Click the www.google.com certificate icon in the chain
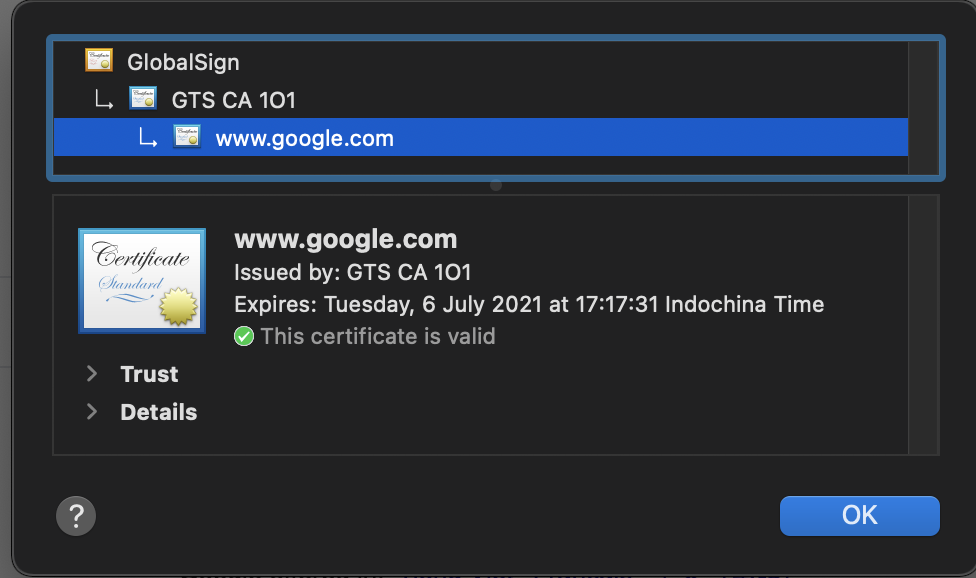Viewport: 976px width, 578px height. [x=187, y=137]
